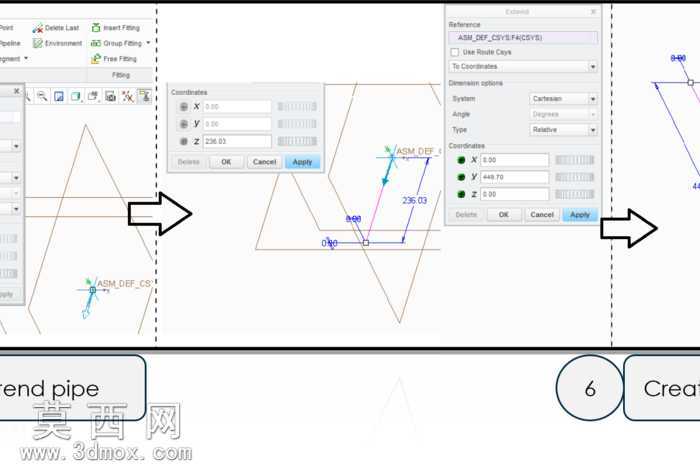Click the Fitting ribbon group label

click(x=121, y=75)
